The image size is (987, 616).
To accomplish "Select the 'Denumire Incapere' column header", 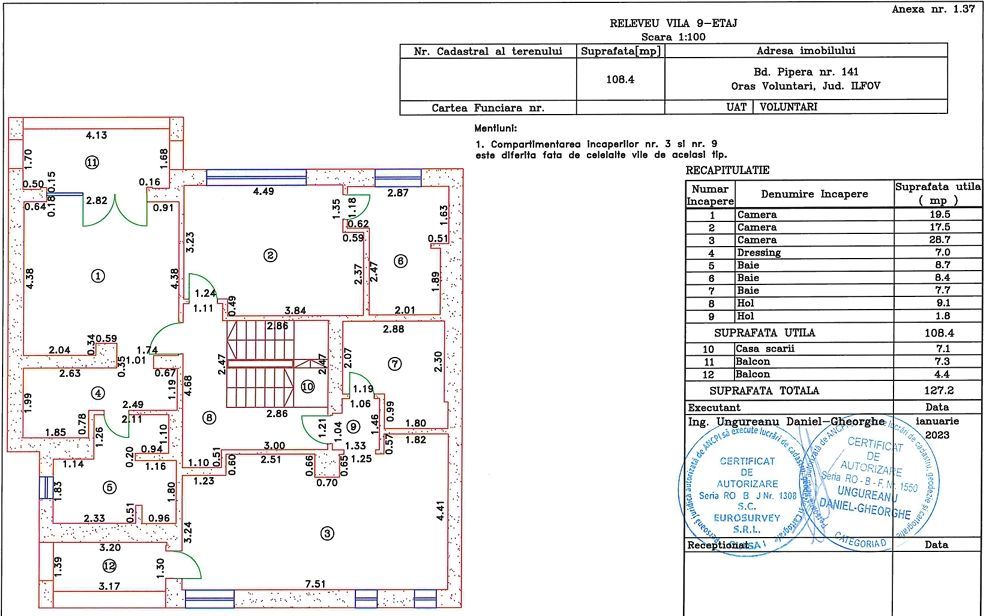I will pyautogui.click(x=814, y=194).
